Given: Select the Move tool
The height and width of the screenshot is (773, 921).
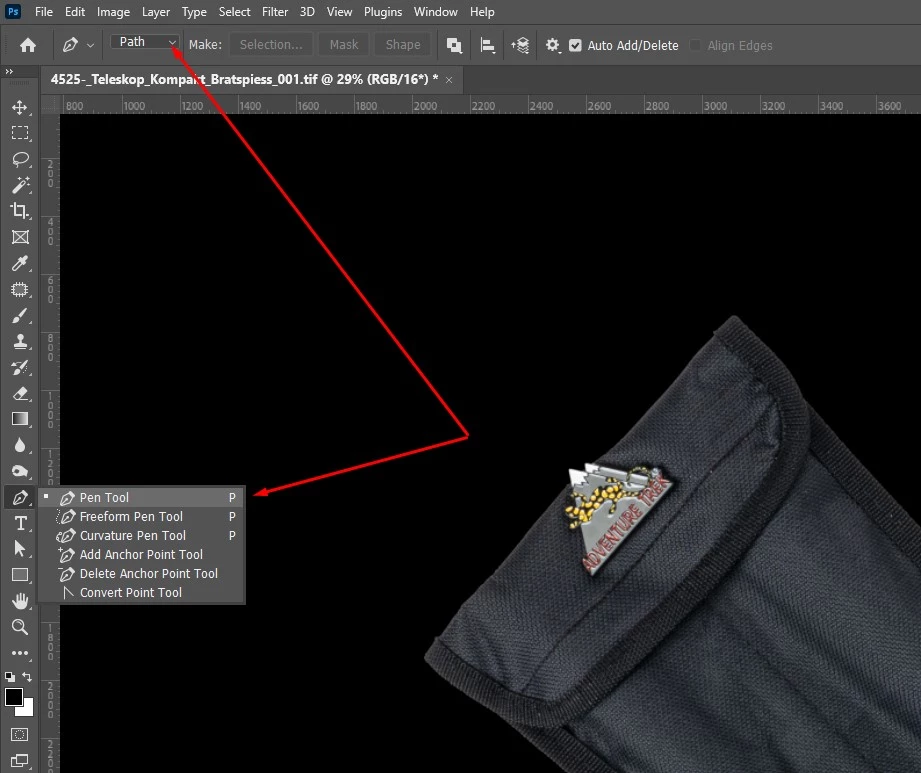Looking at the screenshot, I should pos(20,106).
